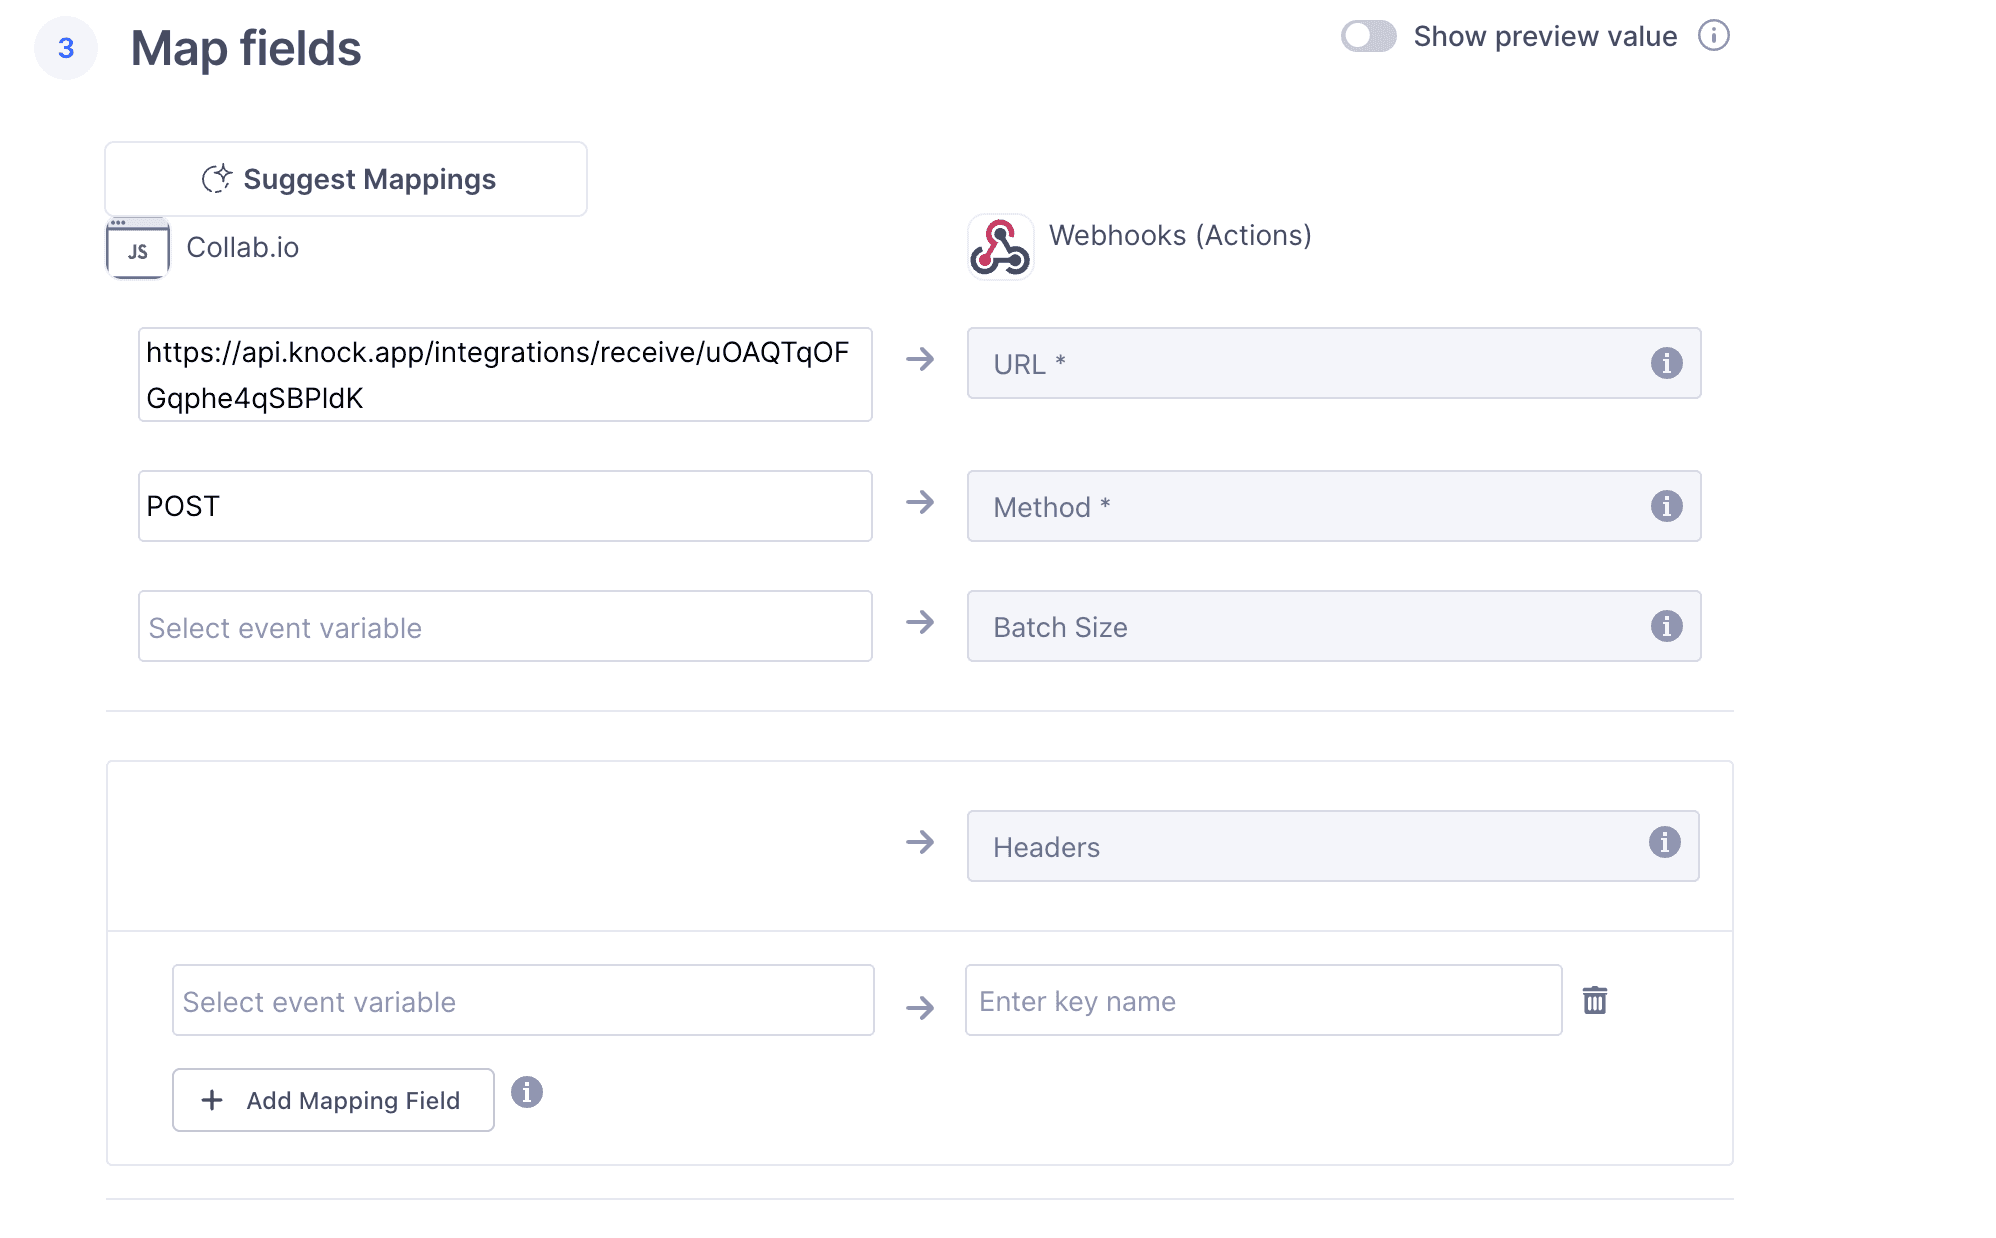Click the plus icon on Add Mapping Field
This screenshot has width=1996, height=1238.
pos(211,1100)
